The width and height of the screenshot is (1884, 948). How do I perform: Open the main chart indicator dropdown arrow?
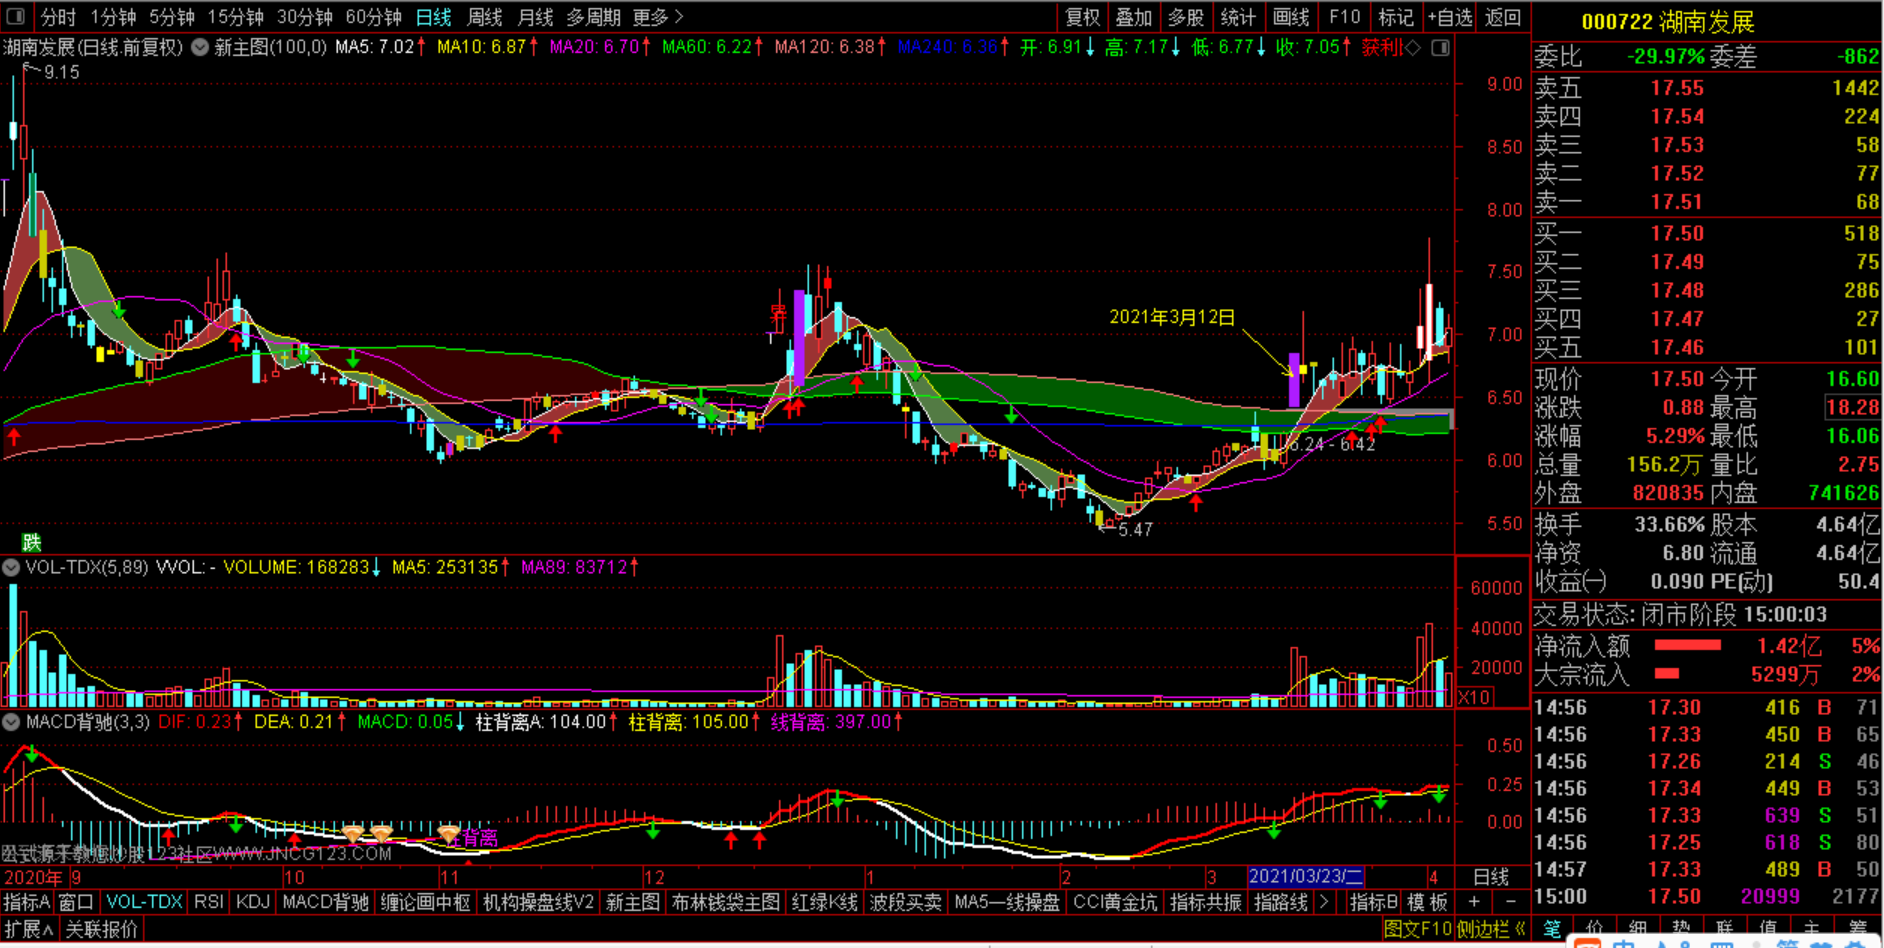(200, 47)
